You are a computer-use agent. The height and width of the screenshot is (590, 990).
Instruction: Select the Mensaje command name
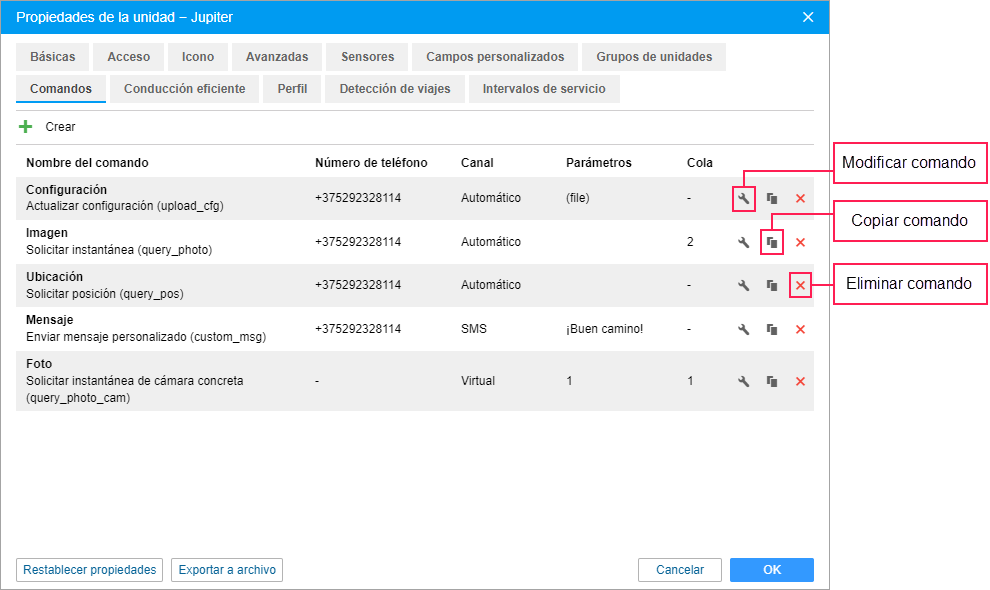49,320
